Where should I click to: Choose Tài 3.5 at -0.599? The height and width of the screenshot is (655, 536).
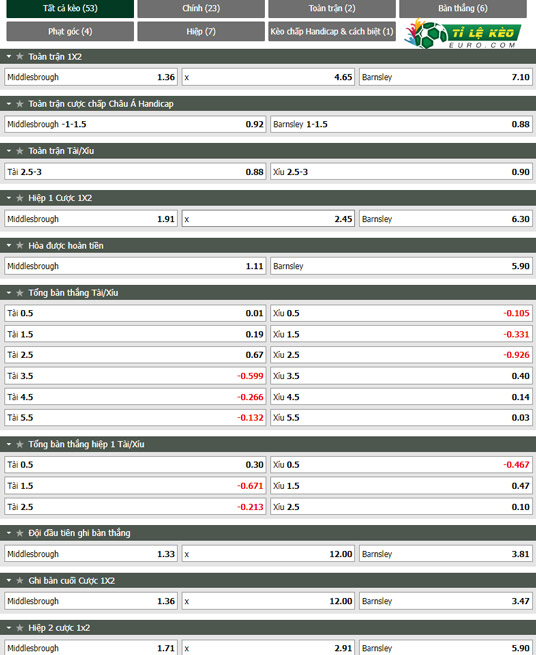[x=135, y=376]
